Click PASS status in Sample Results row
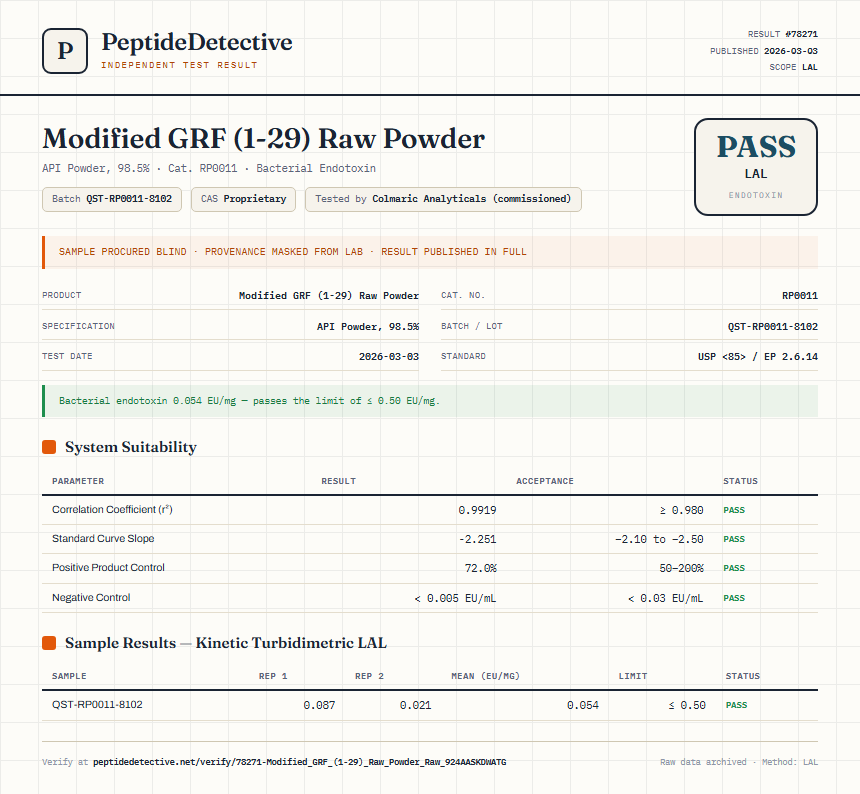This screenshot has width=860, height=794. (x=736, y=705)
